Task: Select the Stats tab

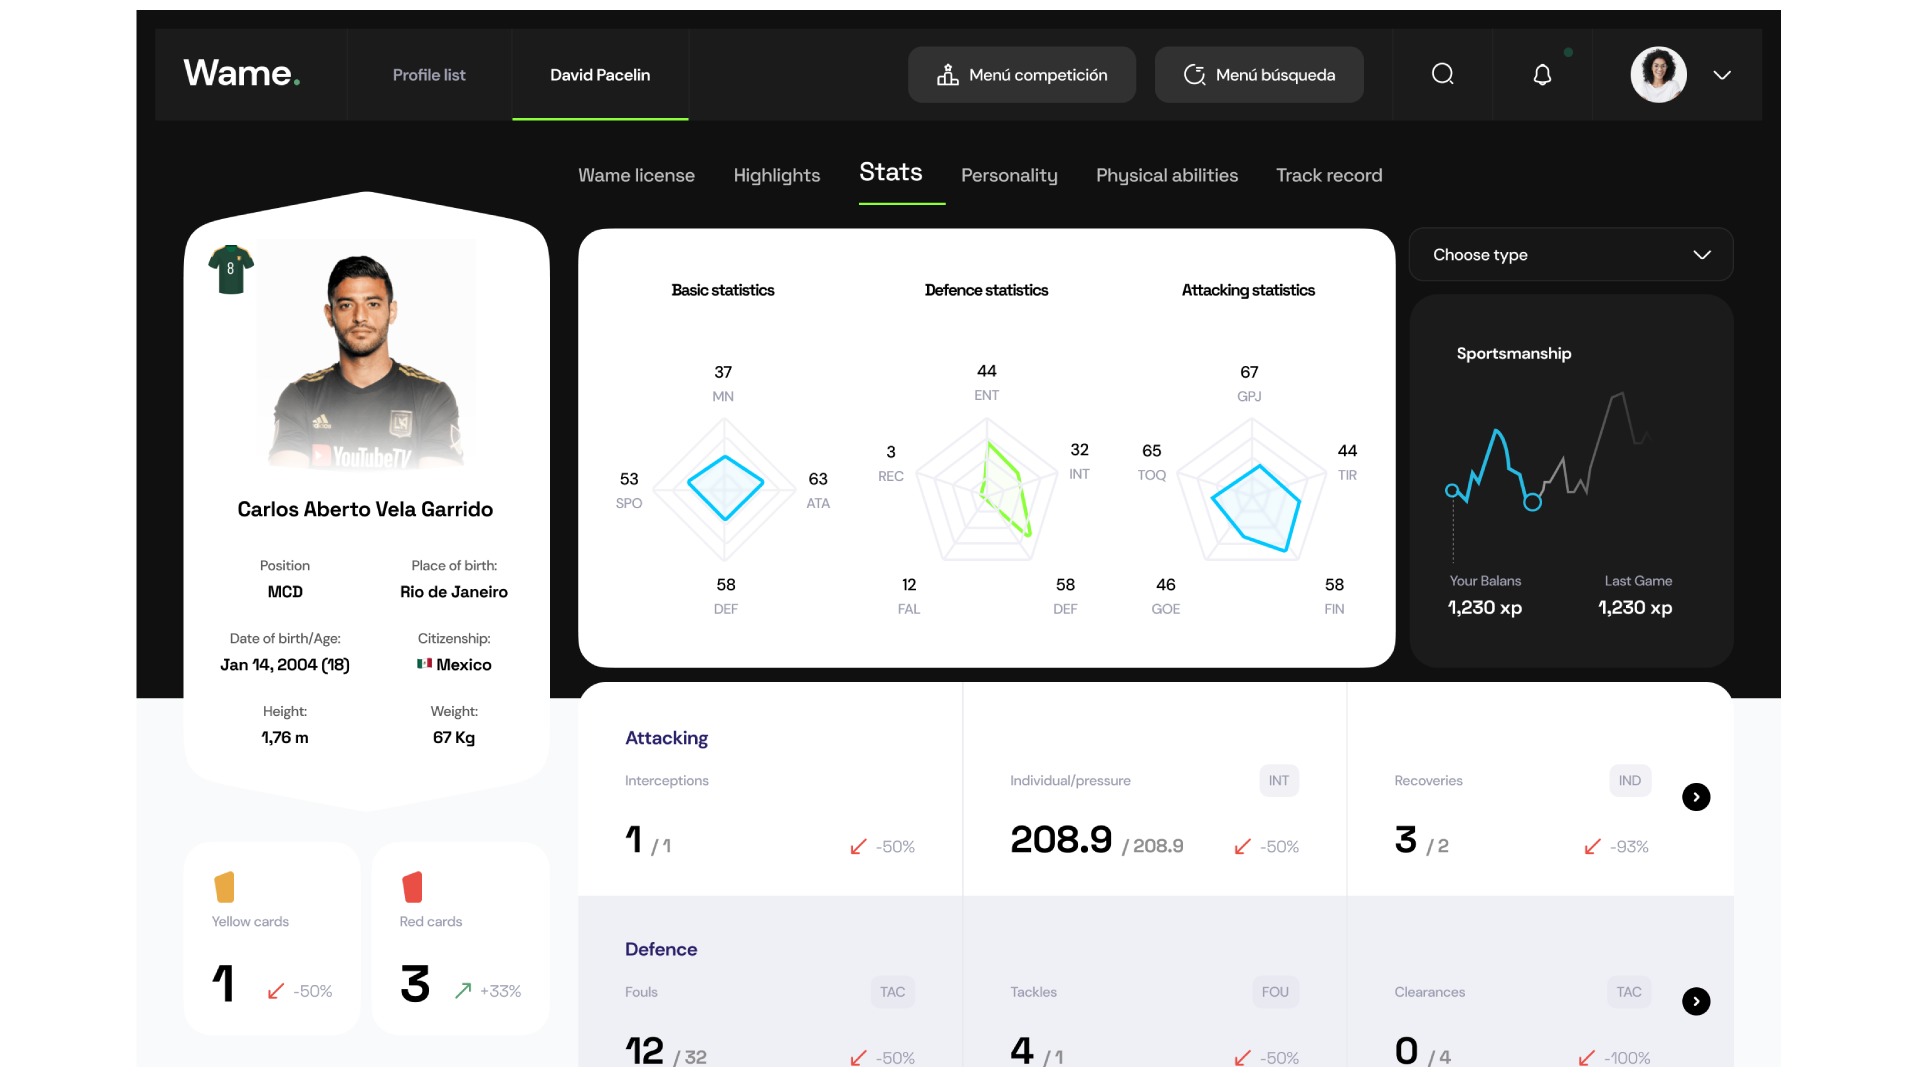Action: point(891,172)
